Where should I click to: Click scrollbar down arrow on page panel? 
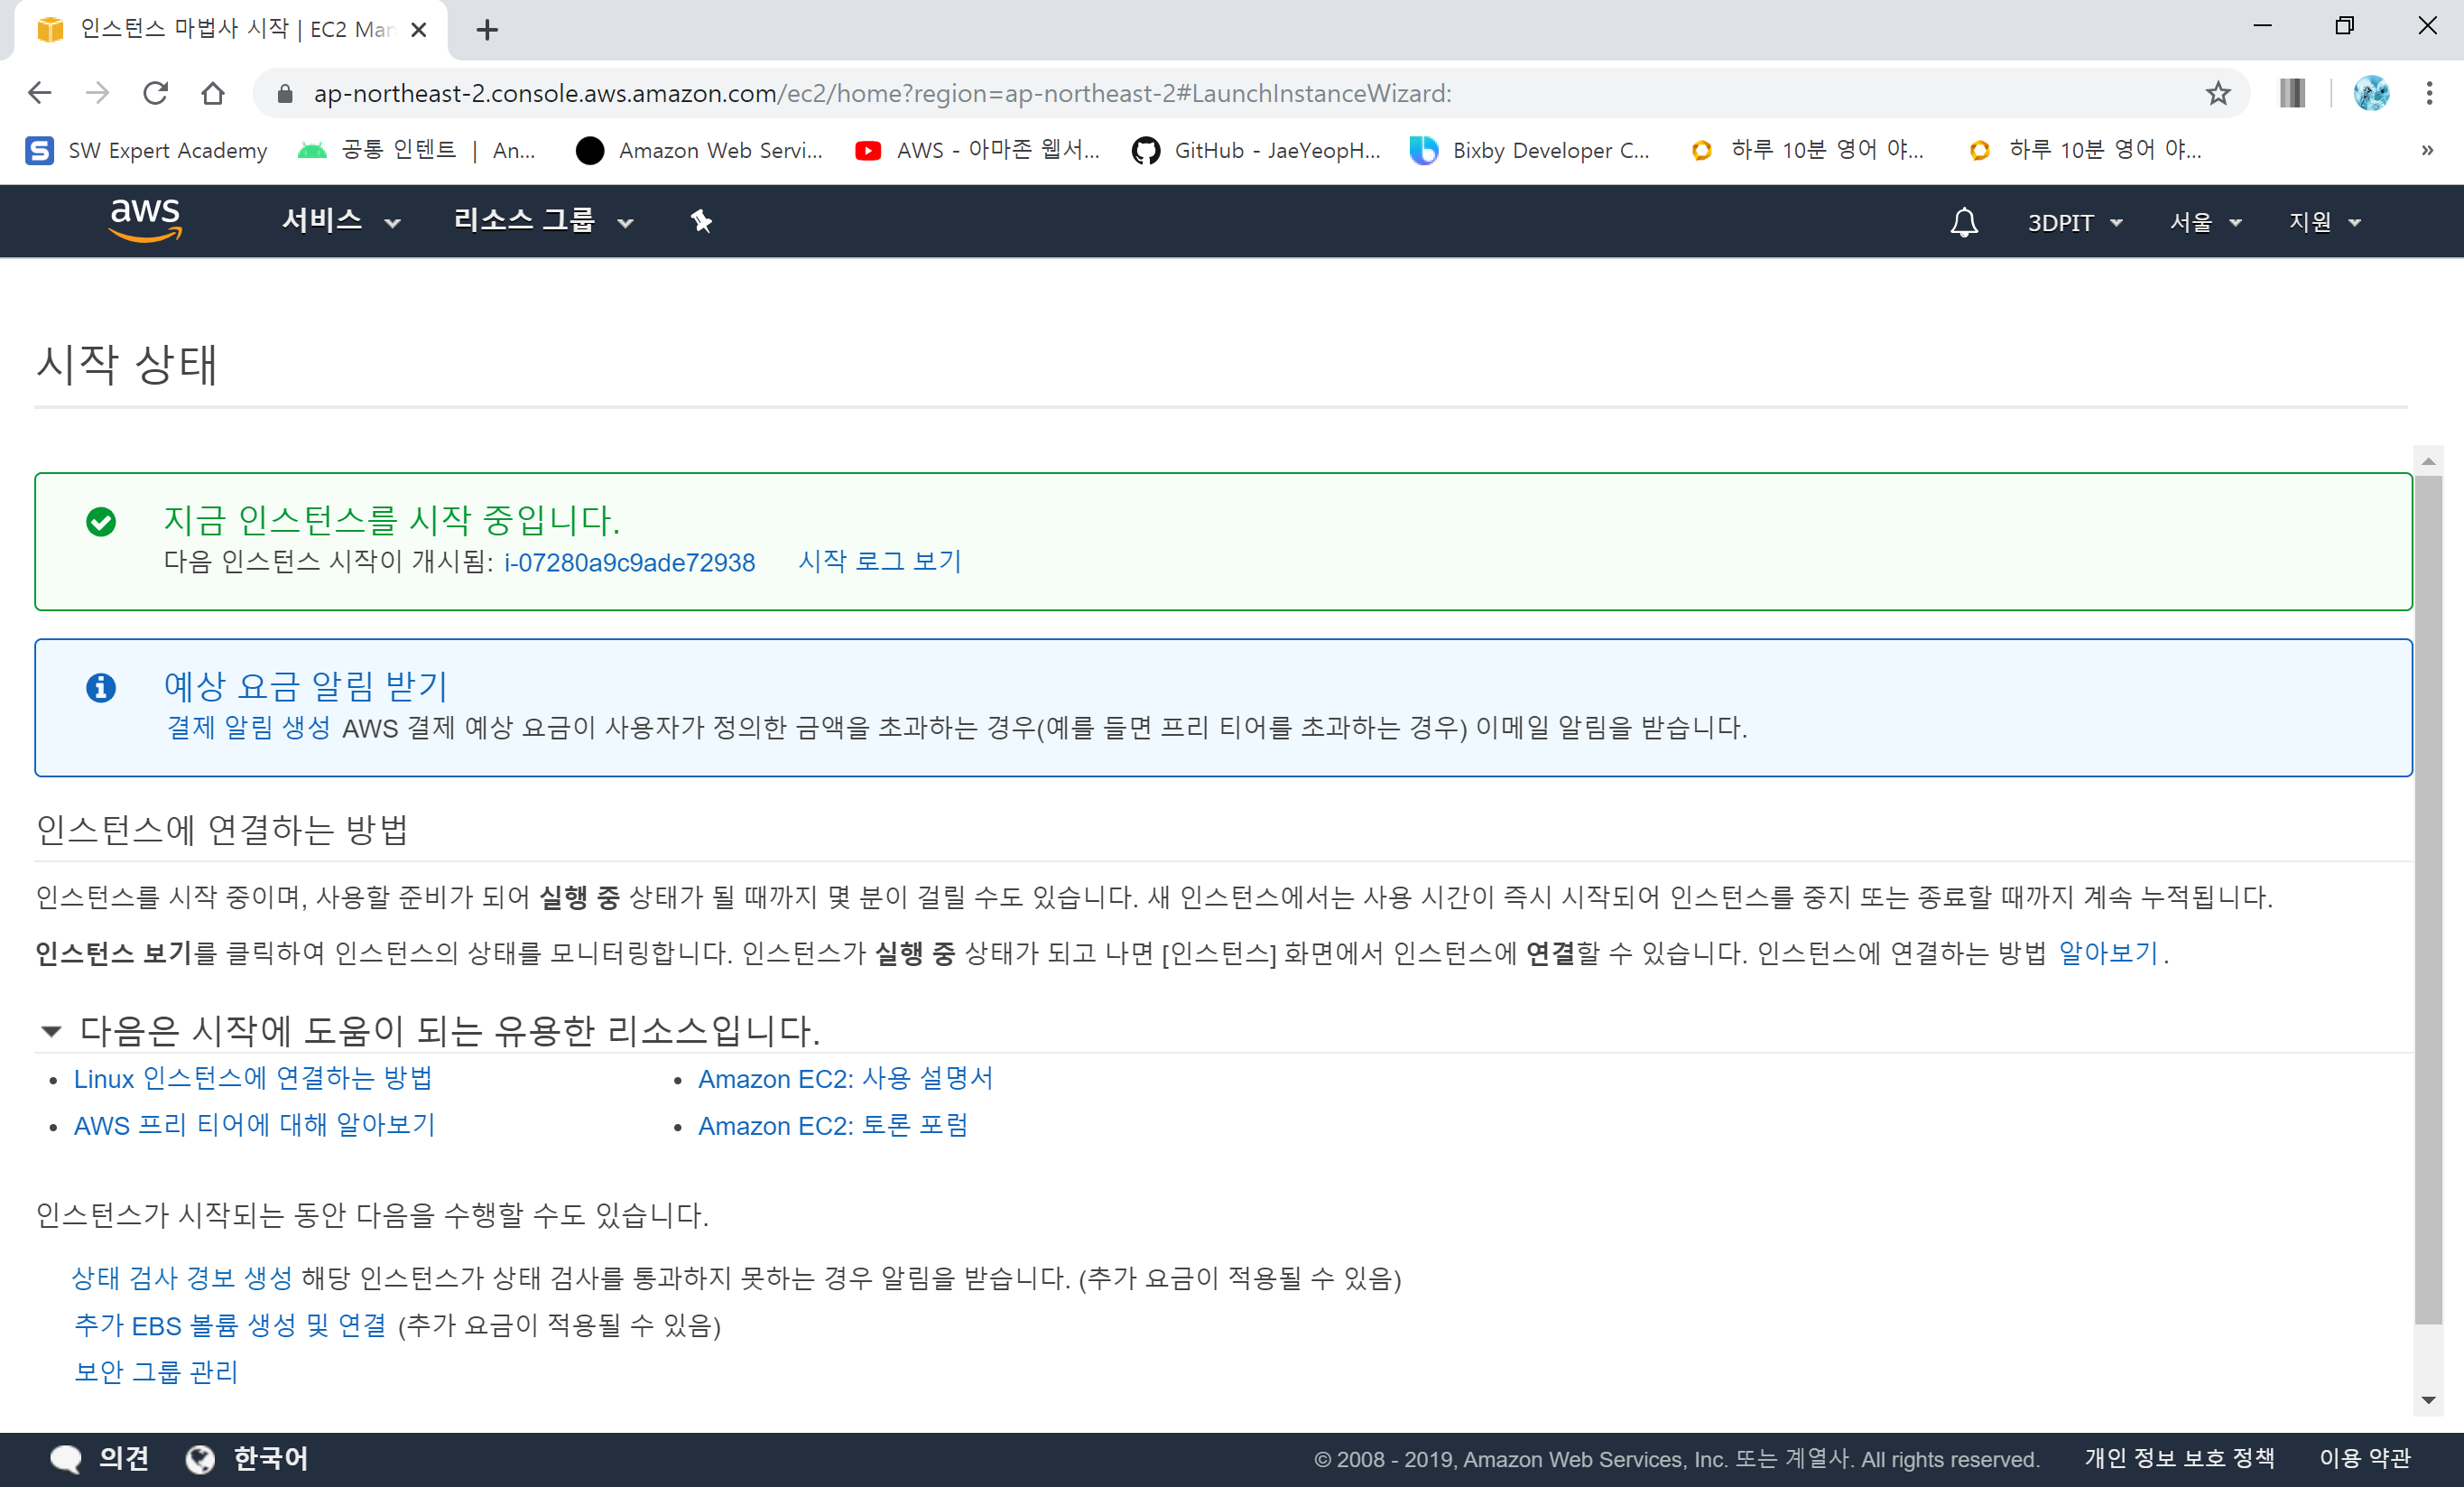(2427, 1401)
